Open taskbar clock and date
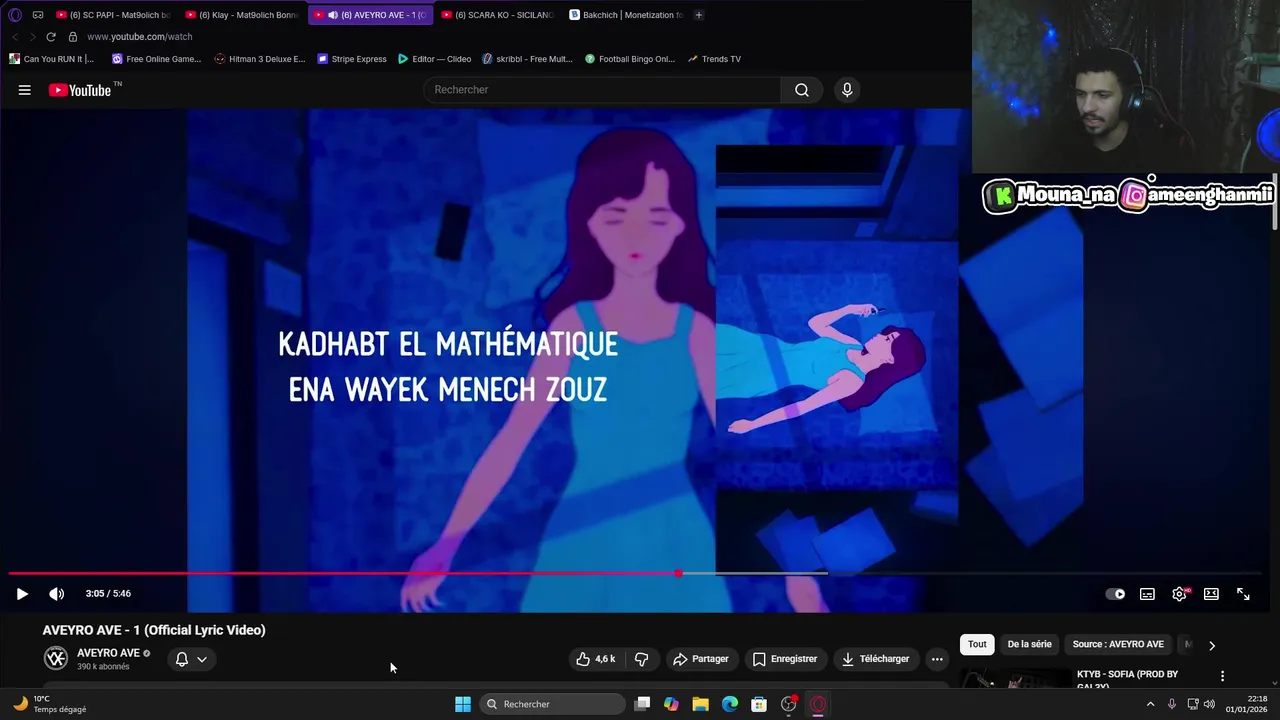The width and height of the screenshot is (1280, 720). [1247, 704]
